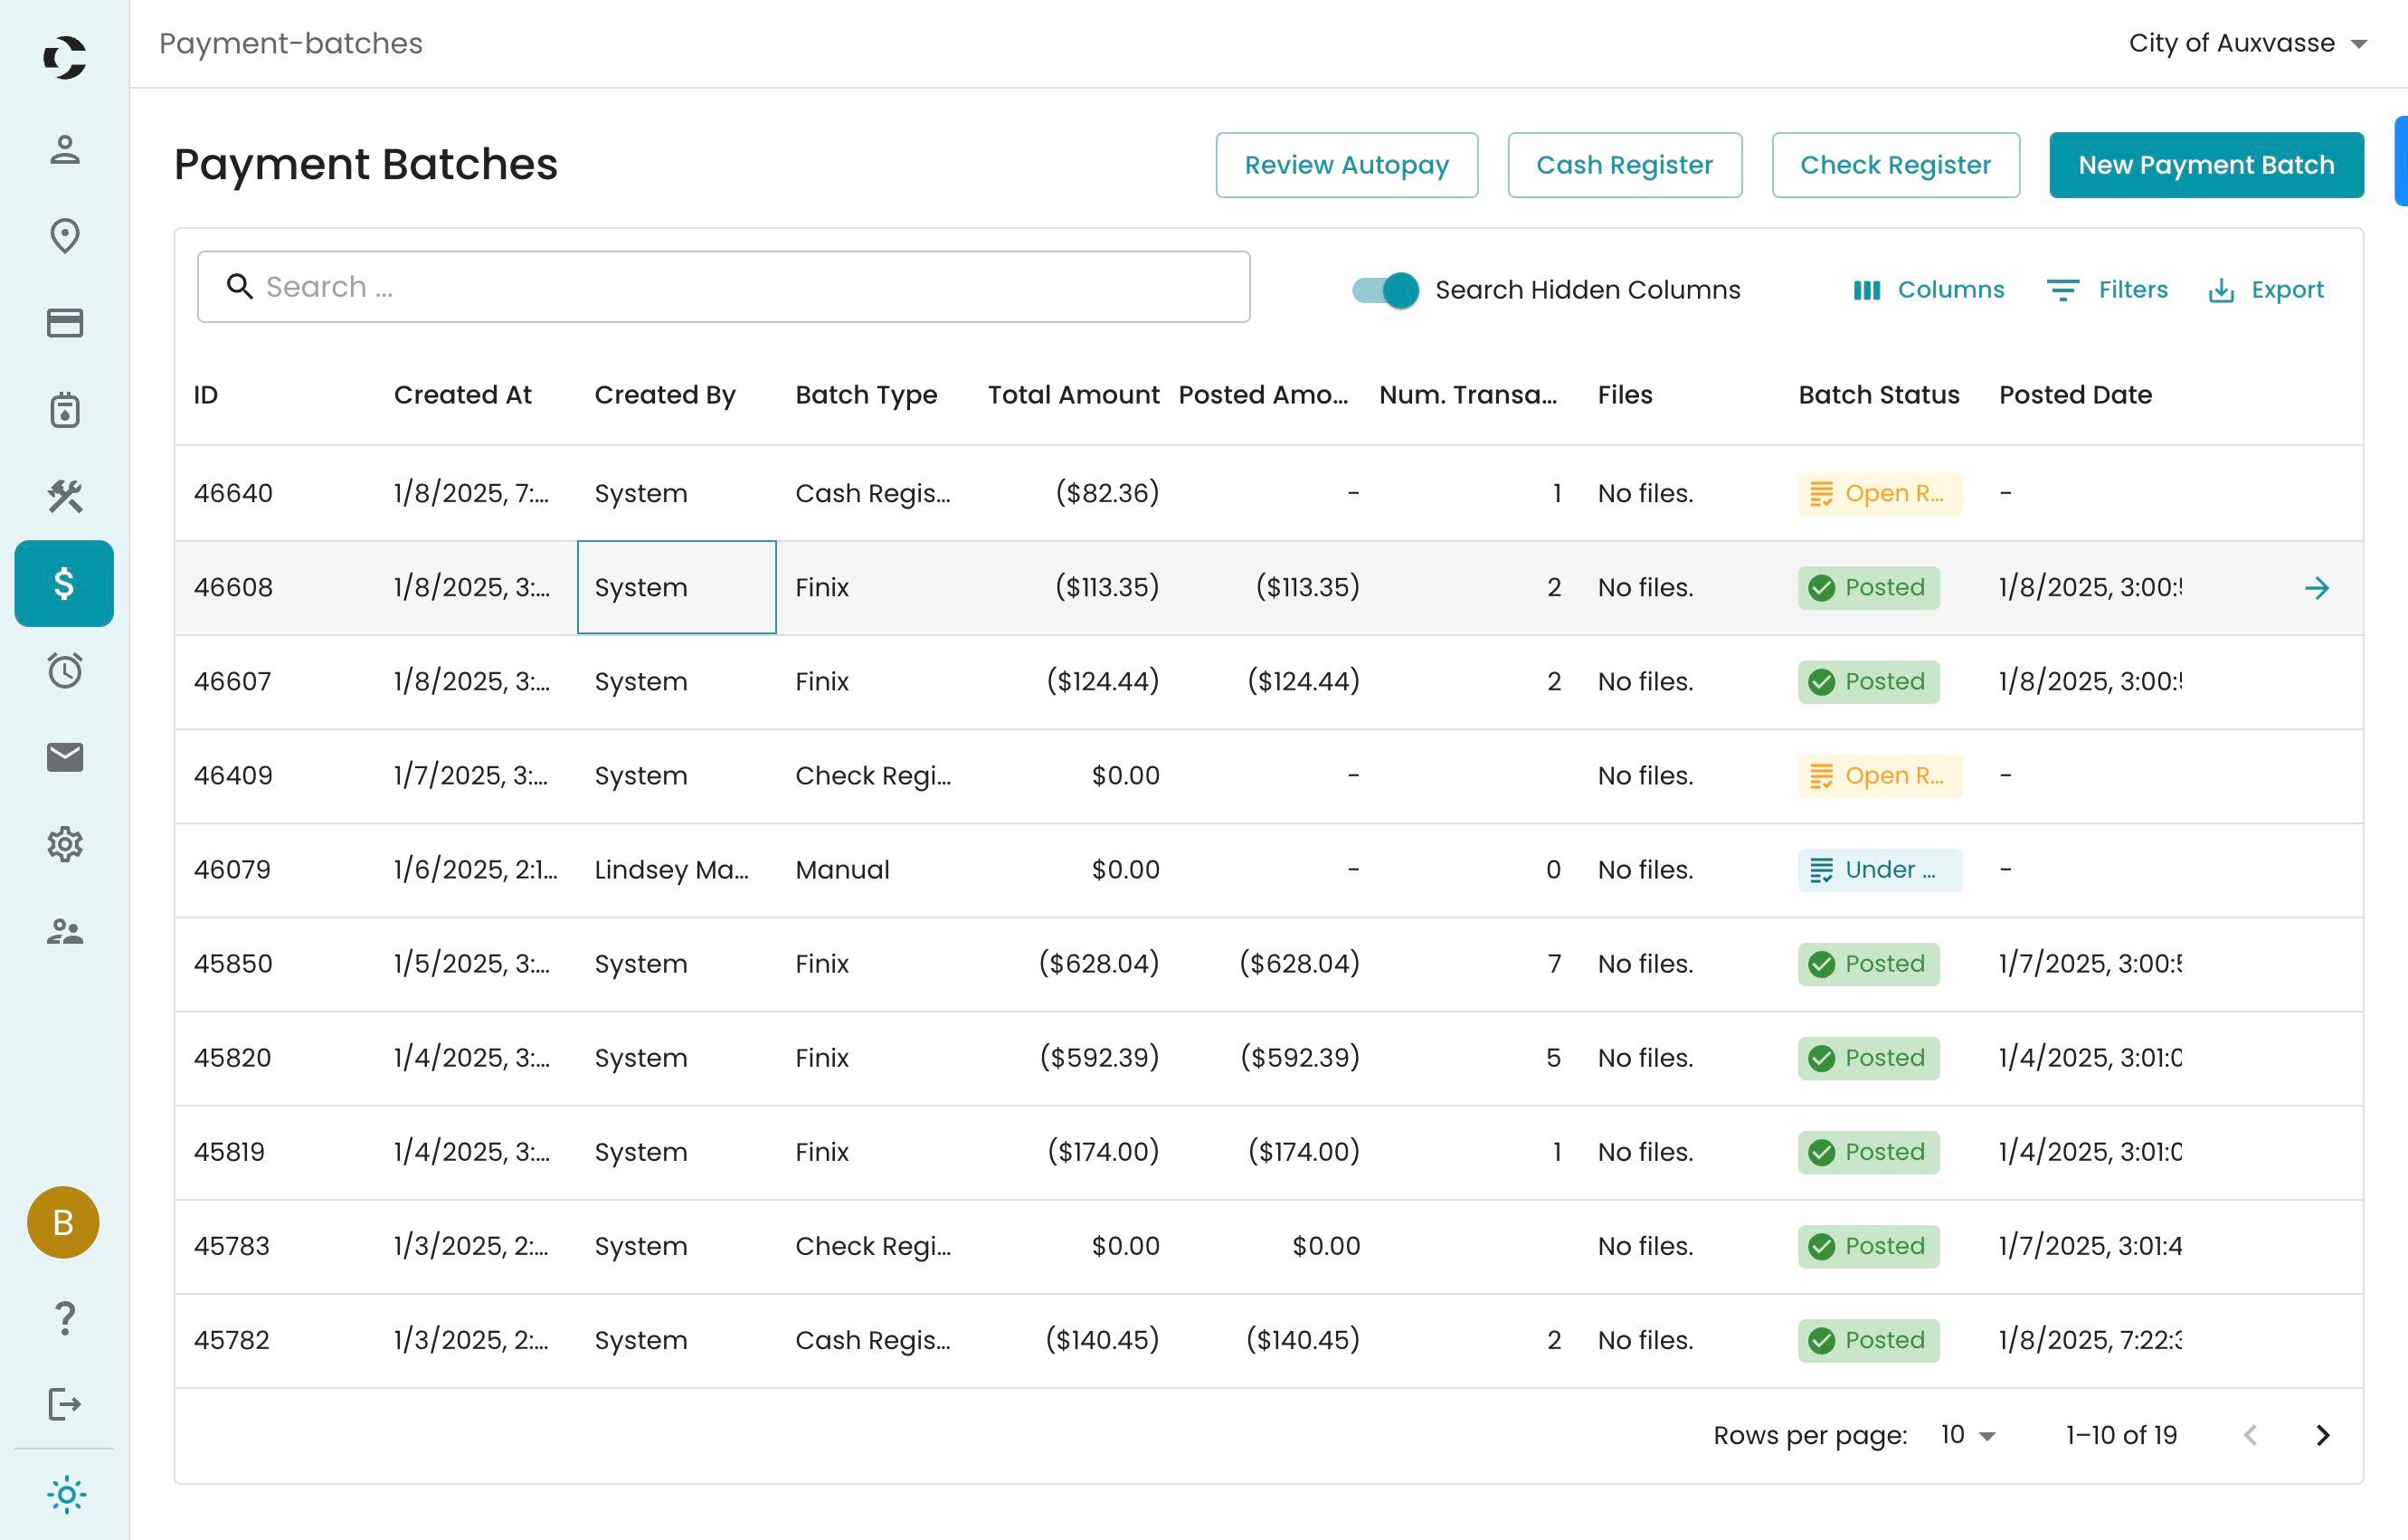The width and height of the screenshot is (2408, 1540).
Task: Click the New Payment Batch button
Action: point(2205,165)
